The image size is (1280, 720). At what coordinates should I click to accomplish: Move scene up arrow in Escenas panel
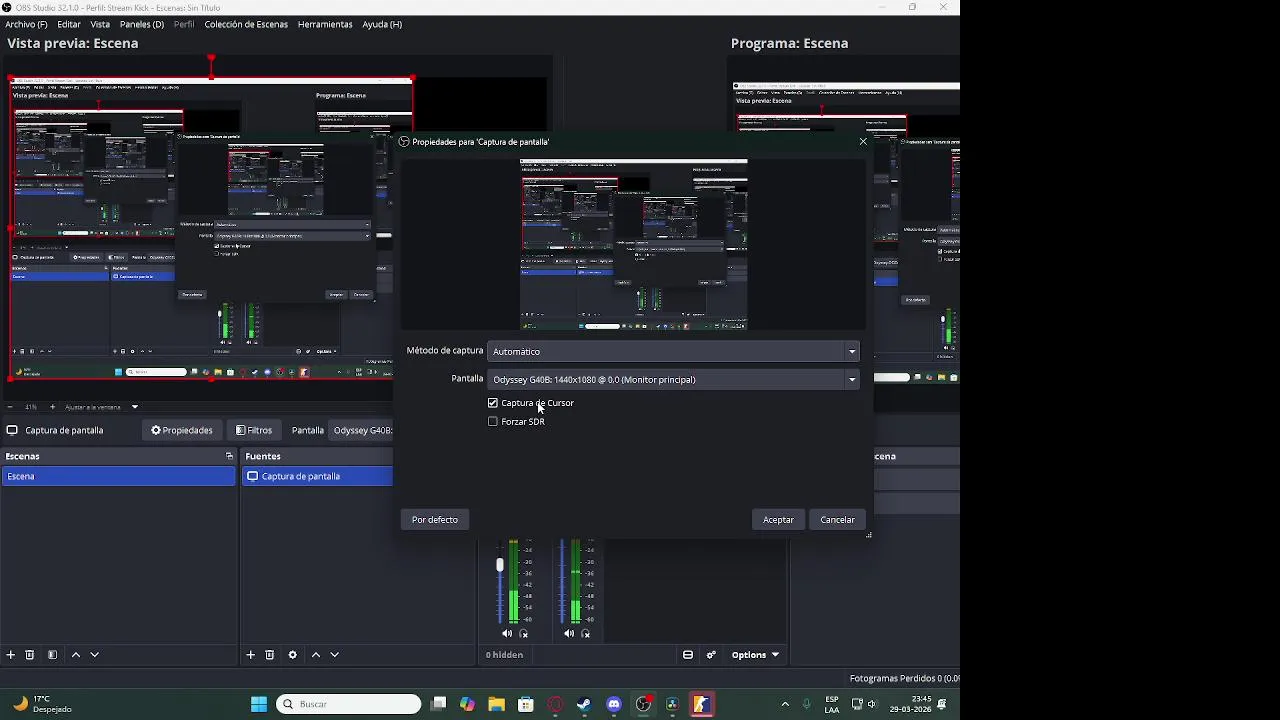coord(75,655)
